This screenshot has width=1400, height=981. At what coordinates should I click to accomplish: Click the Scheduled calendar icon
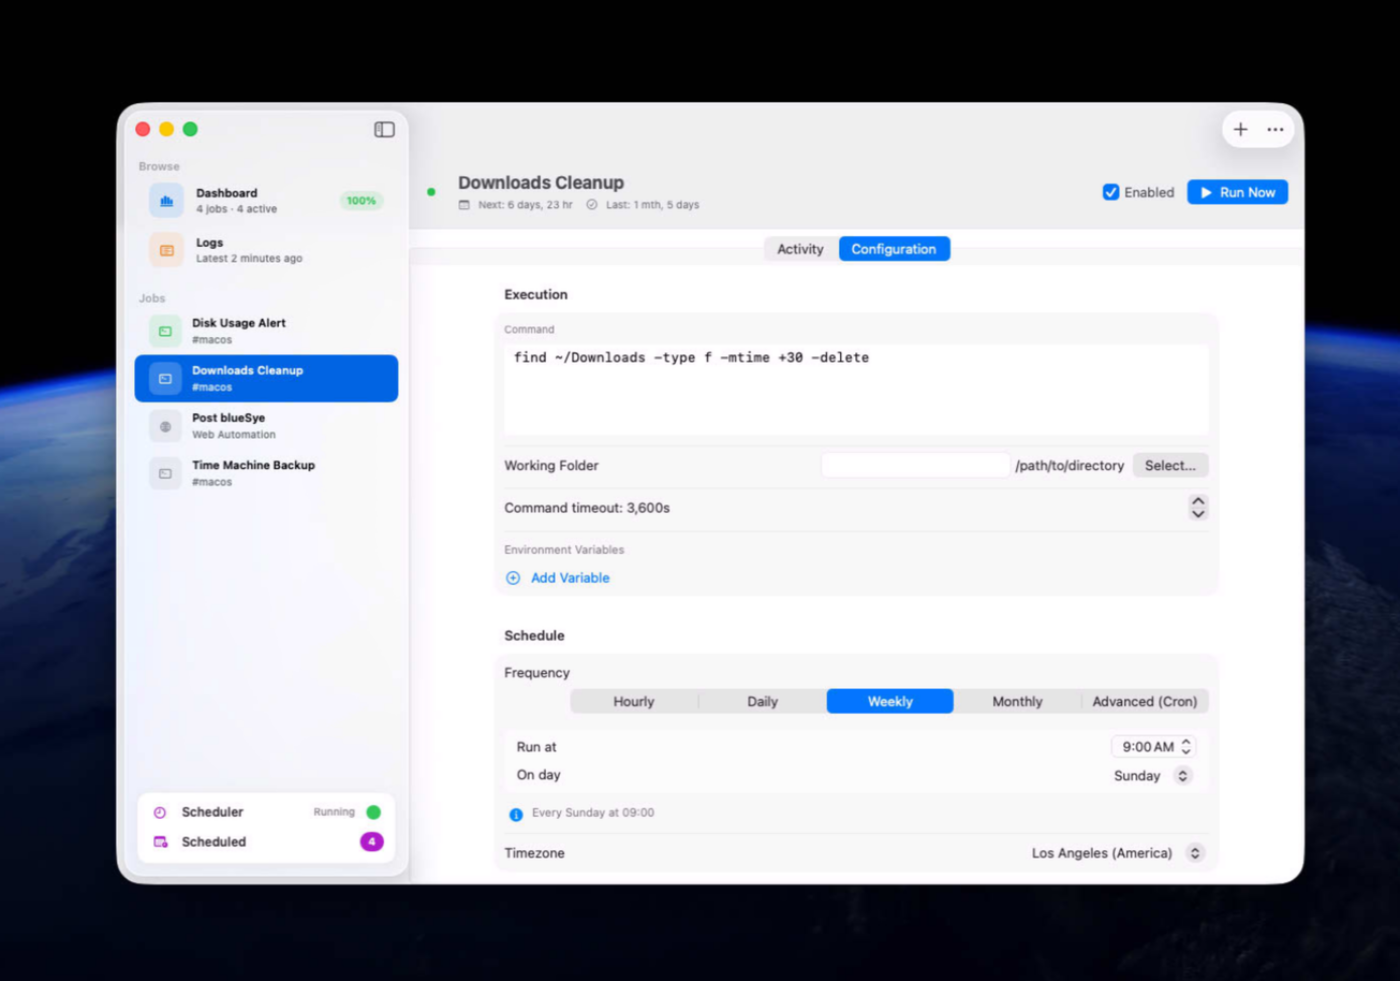(x=160, y=842)
